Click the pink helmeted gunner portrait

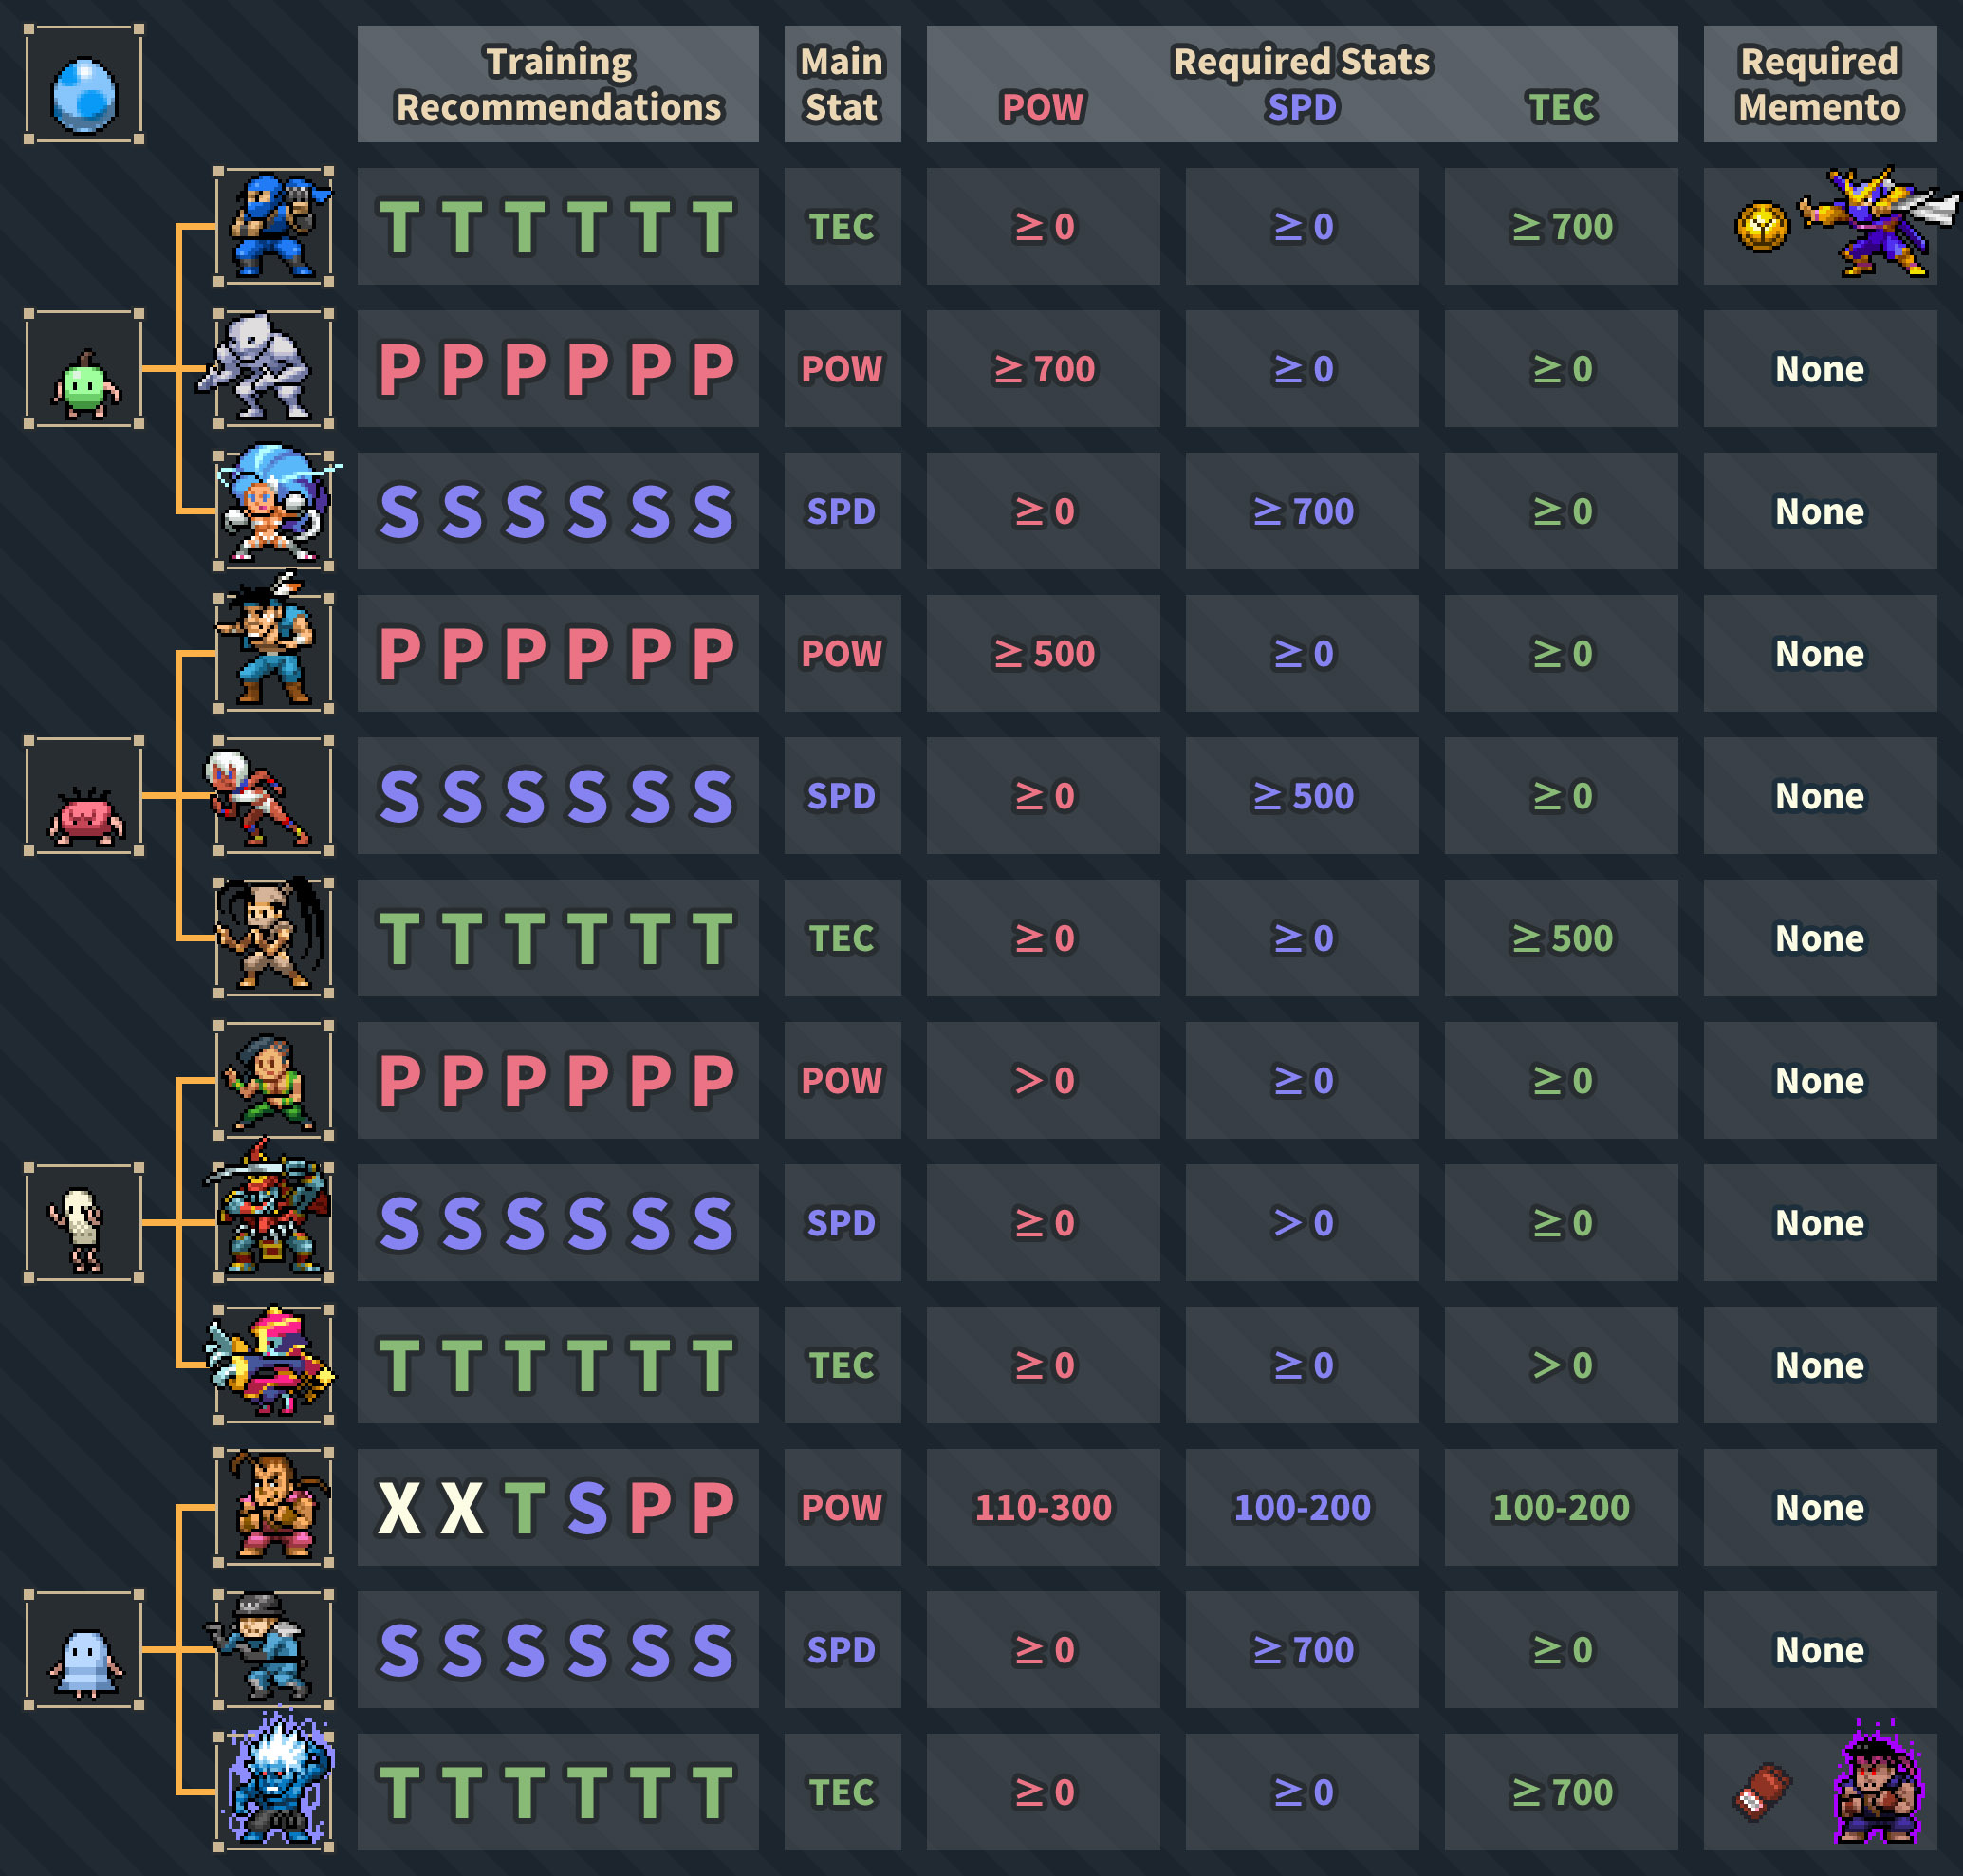click(270, 1365)
